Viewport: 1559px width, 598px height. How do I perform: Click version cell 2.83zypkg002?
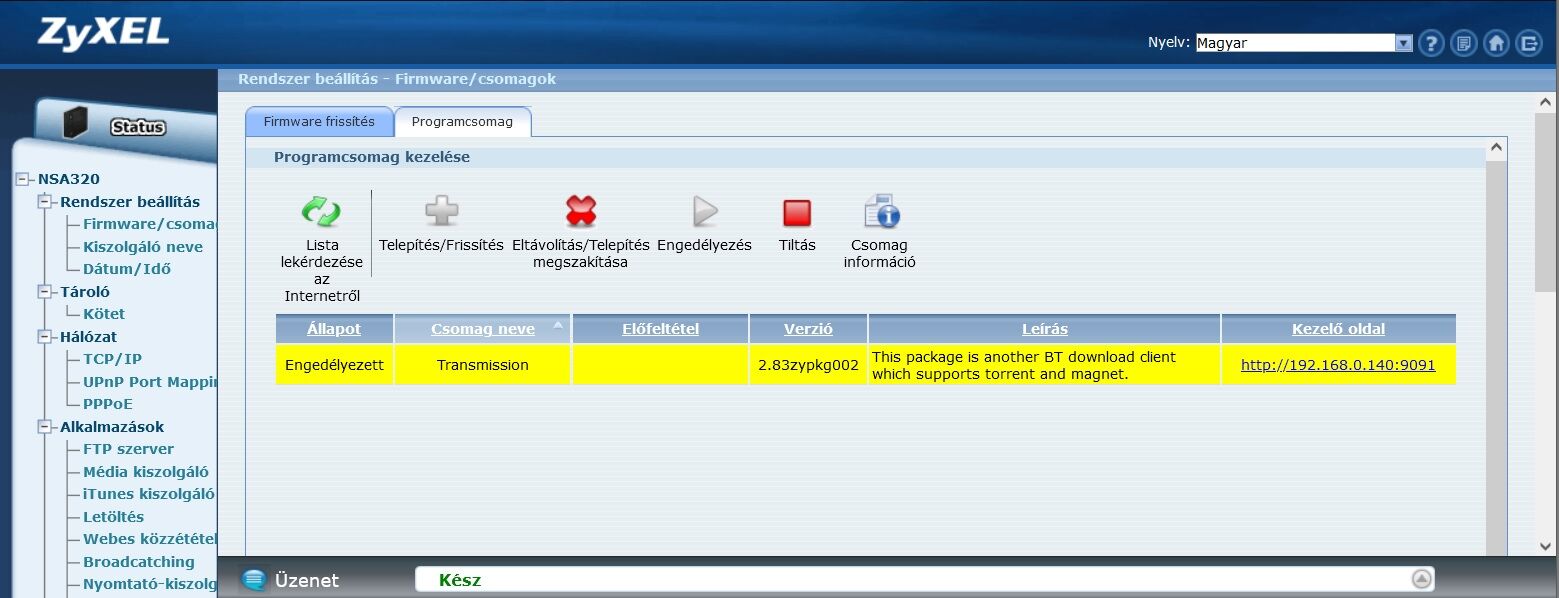[x=808, y=365]
